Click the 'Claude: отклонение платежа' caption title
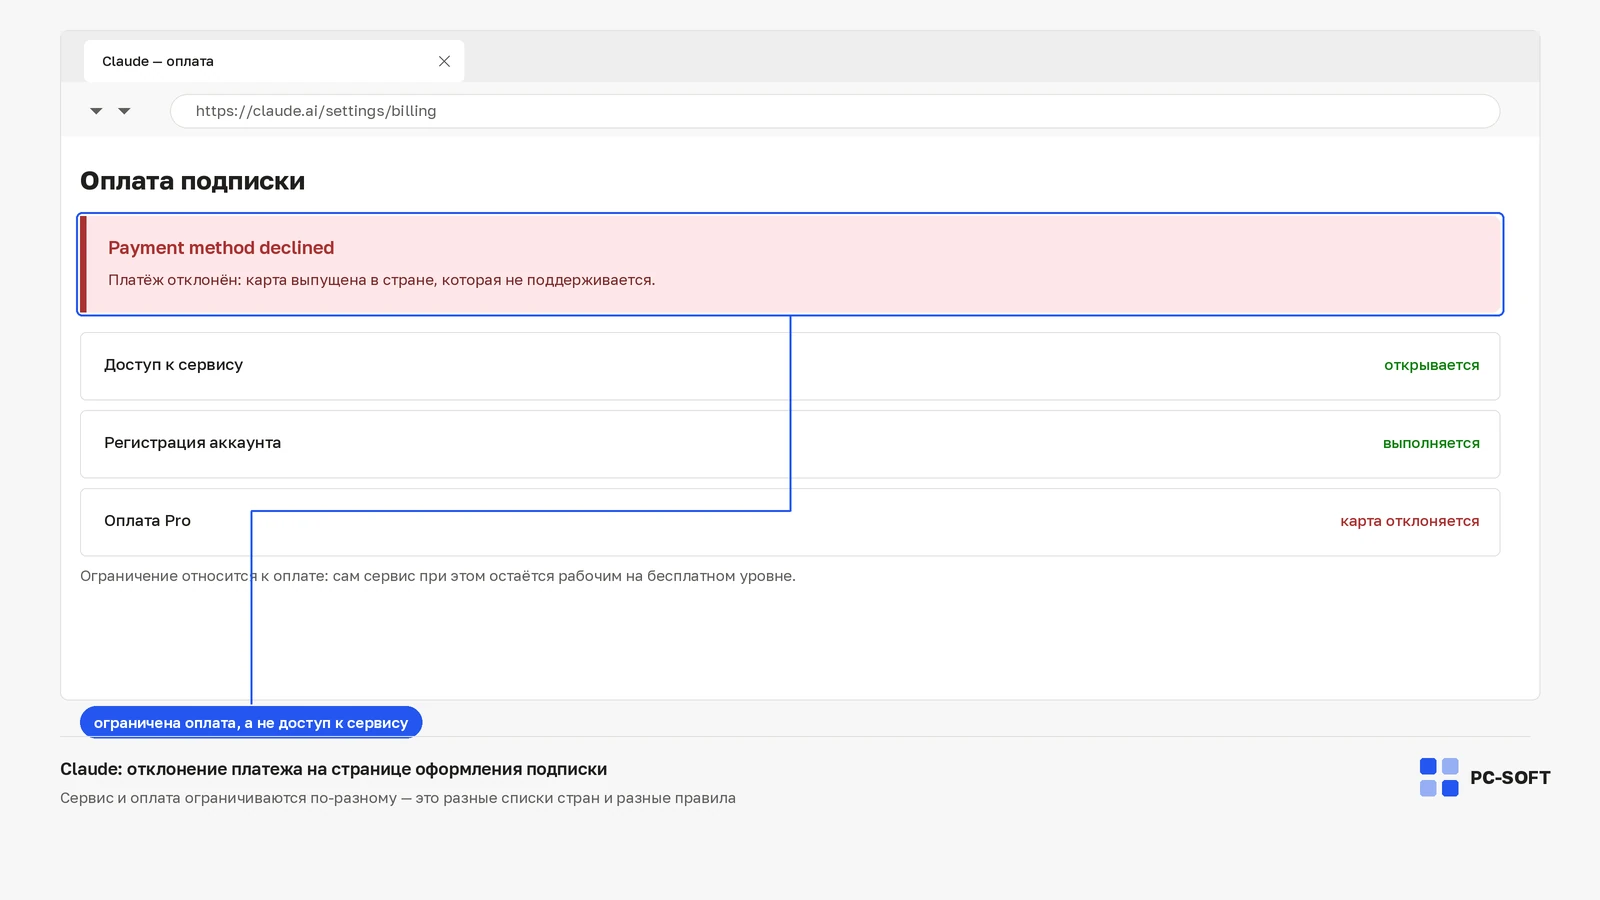This screenshot has height=900, width=1600. coord(333,769)
